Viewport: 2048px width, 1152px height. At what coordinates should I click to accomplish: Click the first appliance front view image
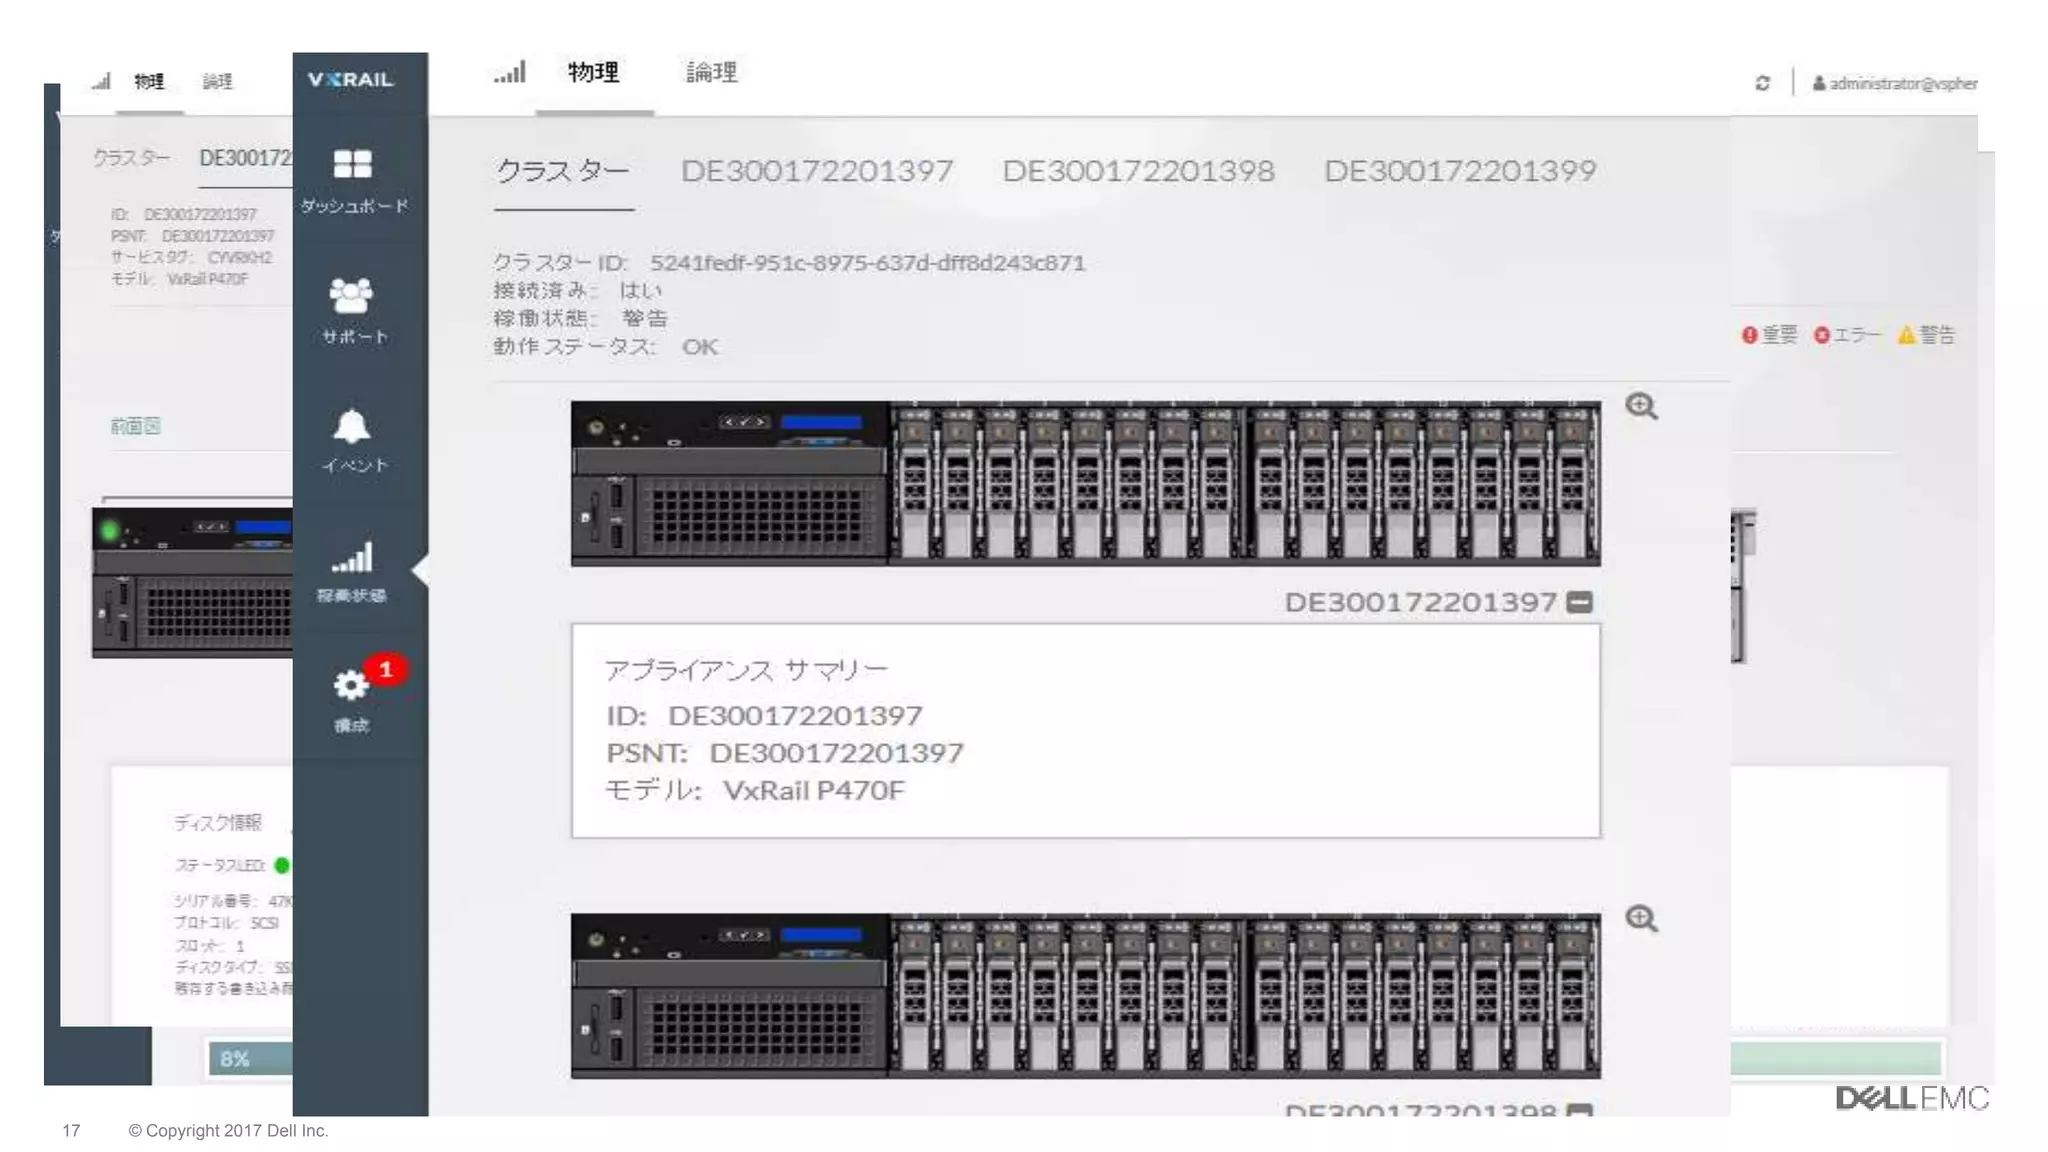1085,483
